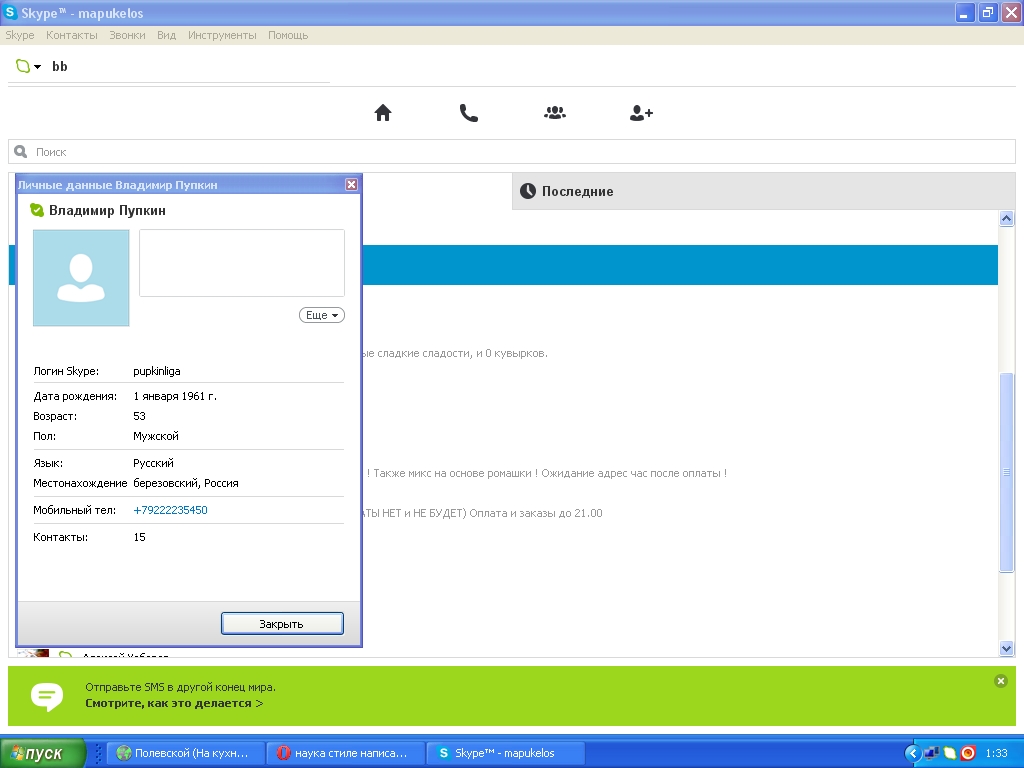The image size is (1024, 768).
Task: Click the location березовский, Россия
Action: point(186,483)
